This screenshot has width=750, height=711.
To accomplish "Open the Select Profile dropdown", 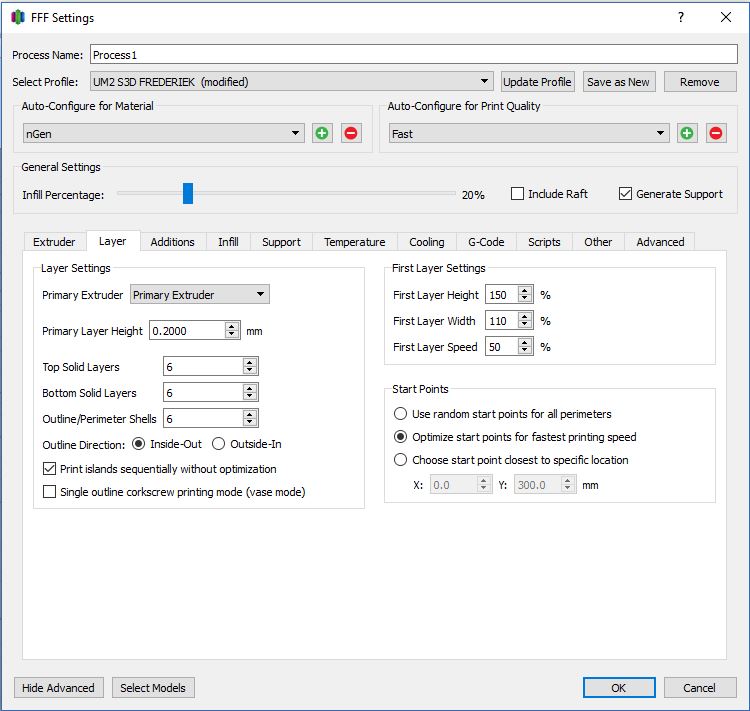I will 485,82.
